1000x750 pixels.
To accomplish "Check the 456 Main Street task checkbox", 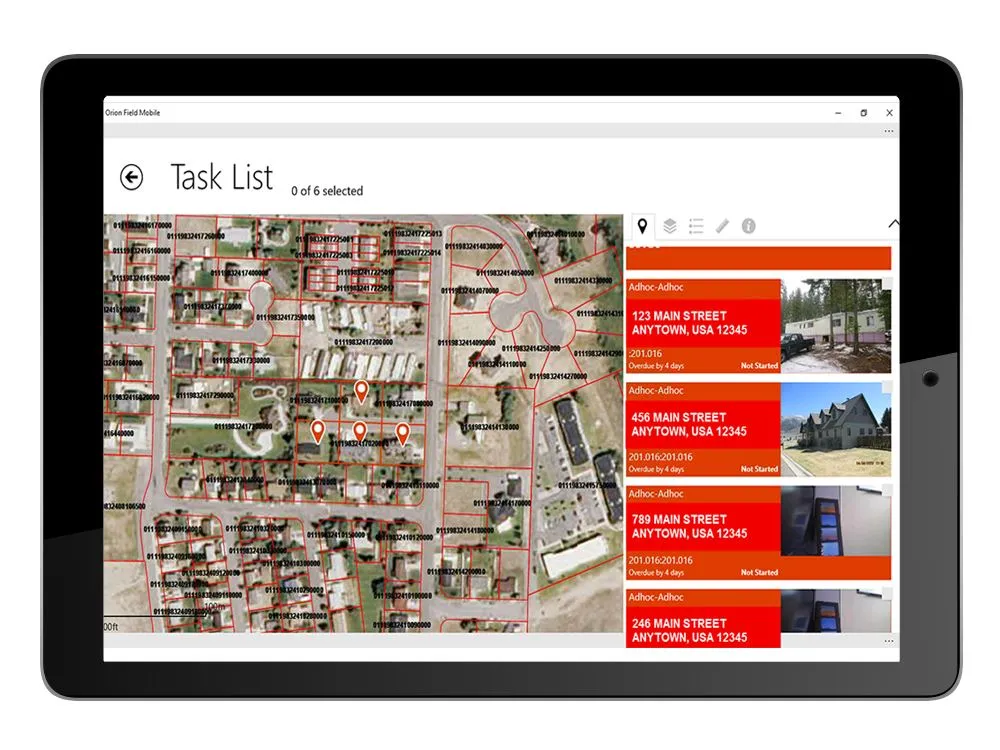I will click(x=886, y=388).
